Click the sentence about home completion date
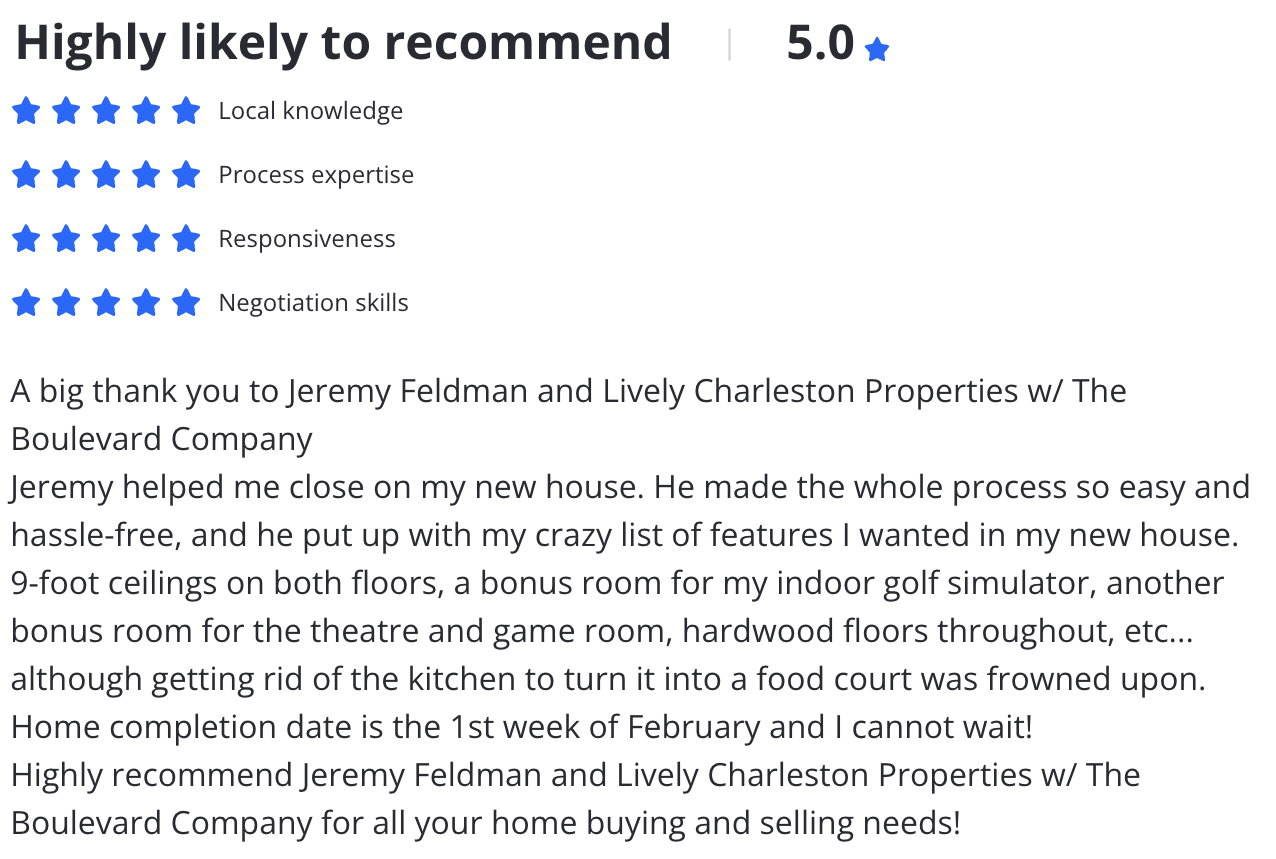This screenshot has height=859, width=1276. tap(521, 727)
